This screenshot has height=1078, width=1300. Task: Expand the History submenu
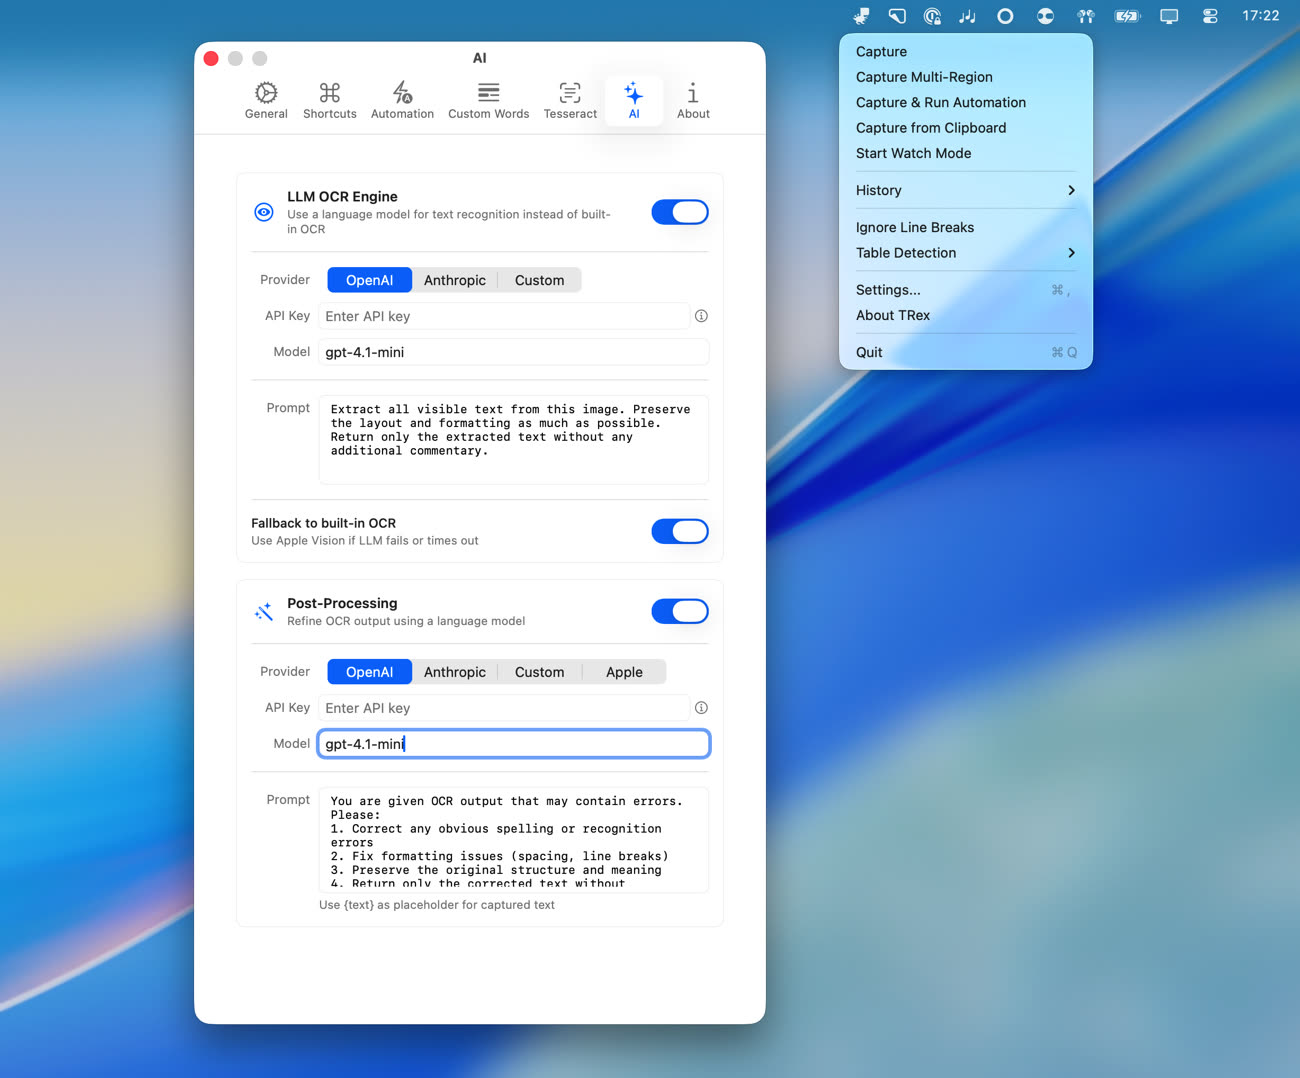[965, 190]
